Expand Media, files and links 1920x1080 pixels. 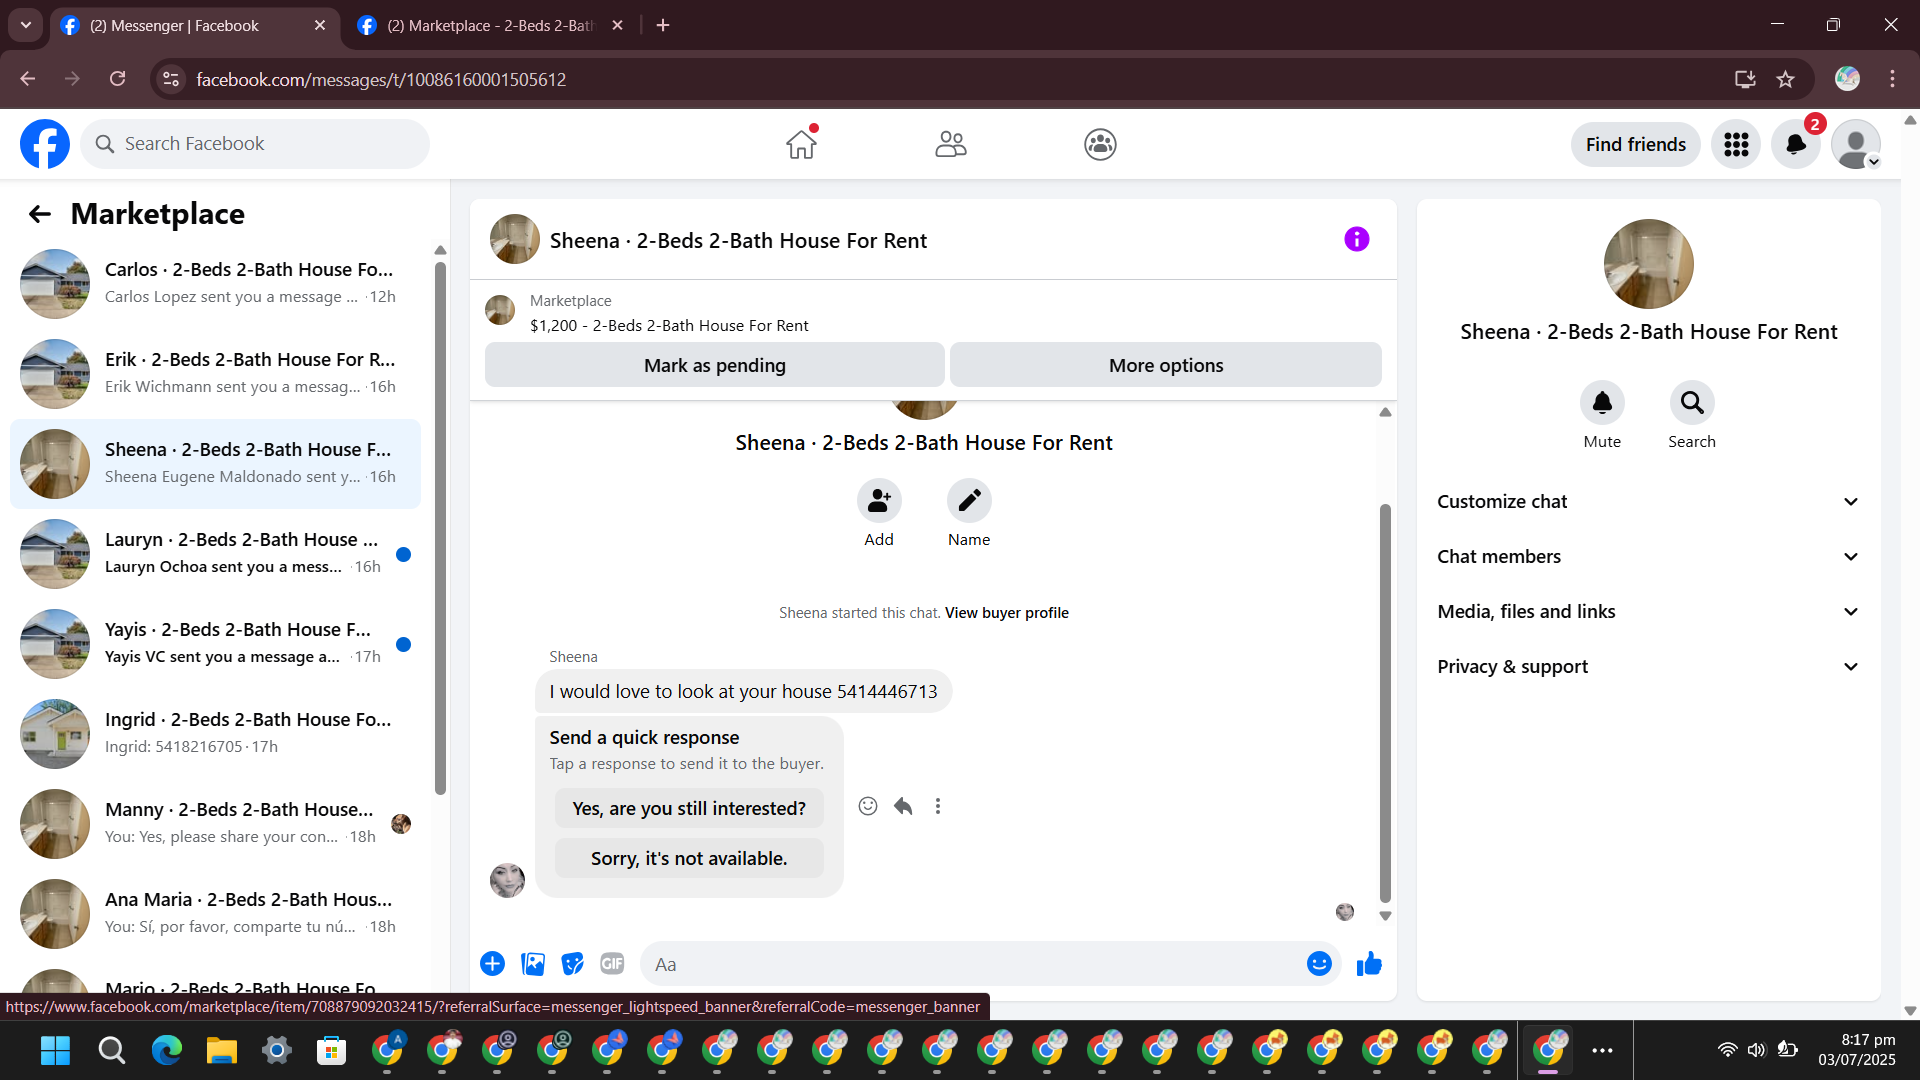point(1648,612)
